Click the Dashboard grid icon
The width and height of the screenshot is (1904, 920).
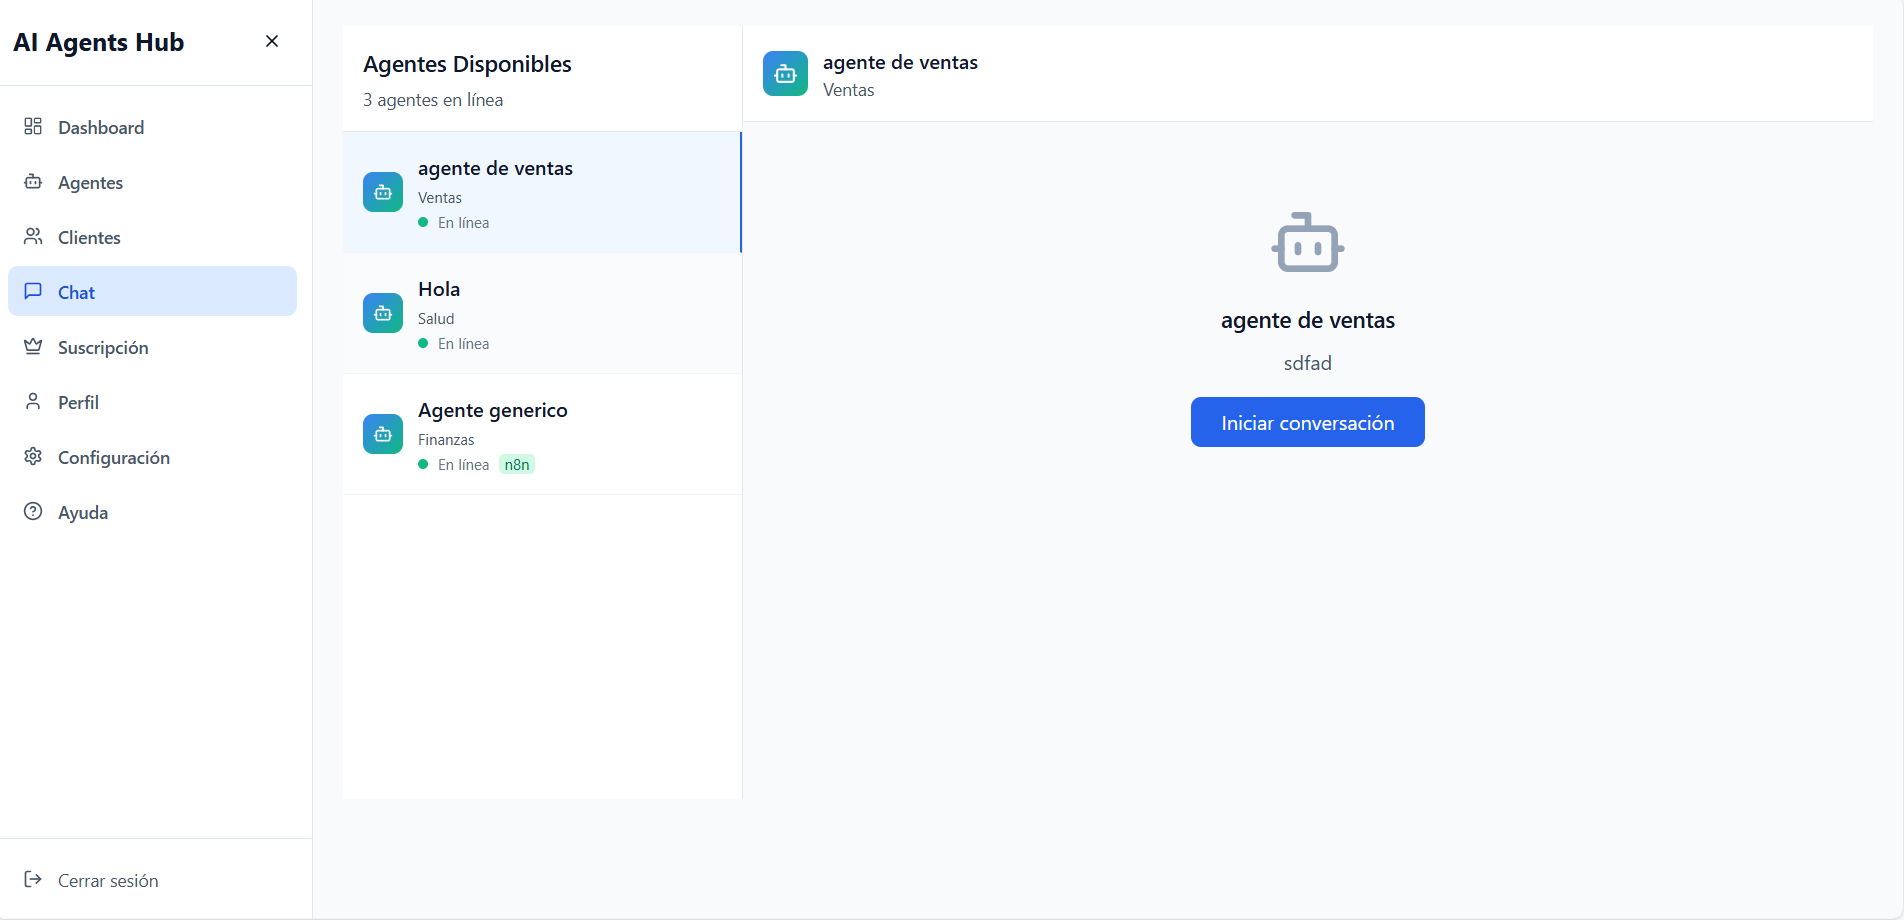coord(33,126)
